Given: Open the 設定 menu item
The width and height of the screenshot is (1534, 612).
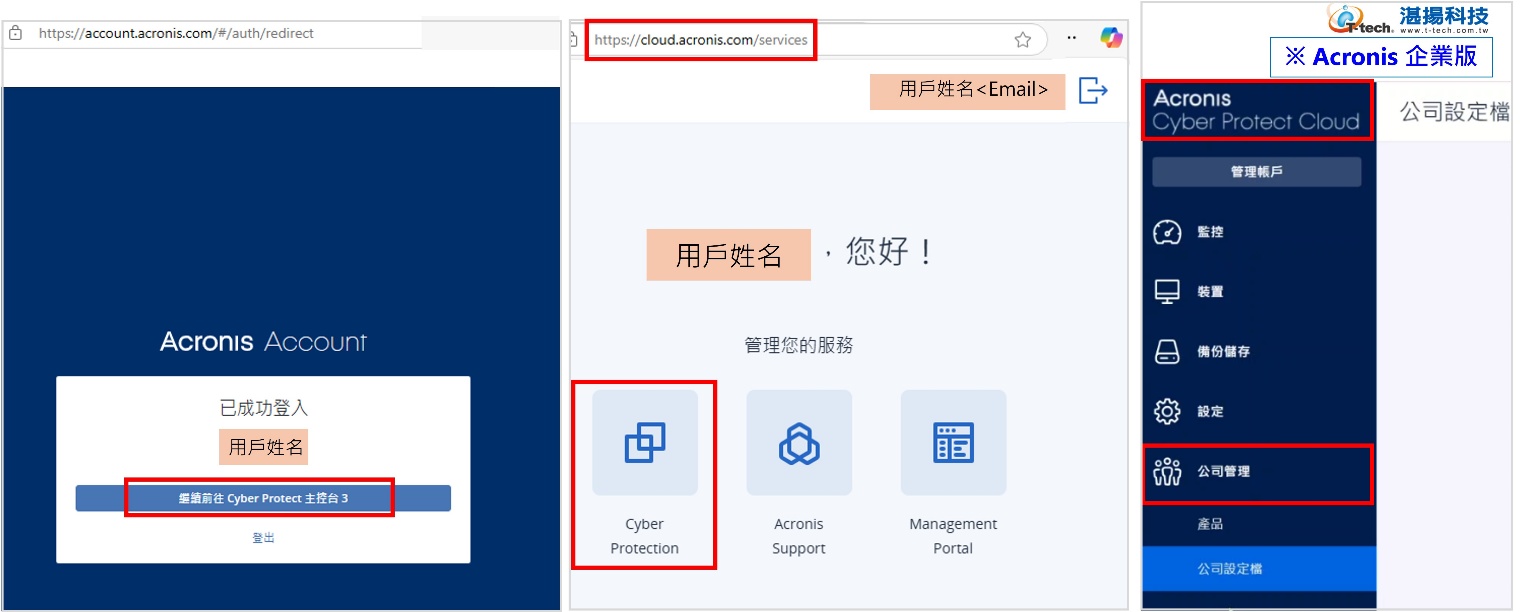Looking at the screenshot, I should pos(1259,411).
